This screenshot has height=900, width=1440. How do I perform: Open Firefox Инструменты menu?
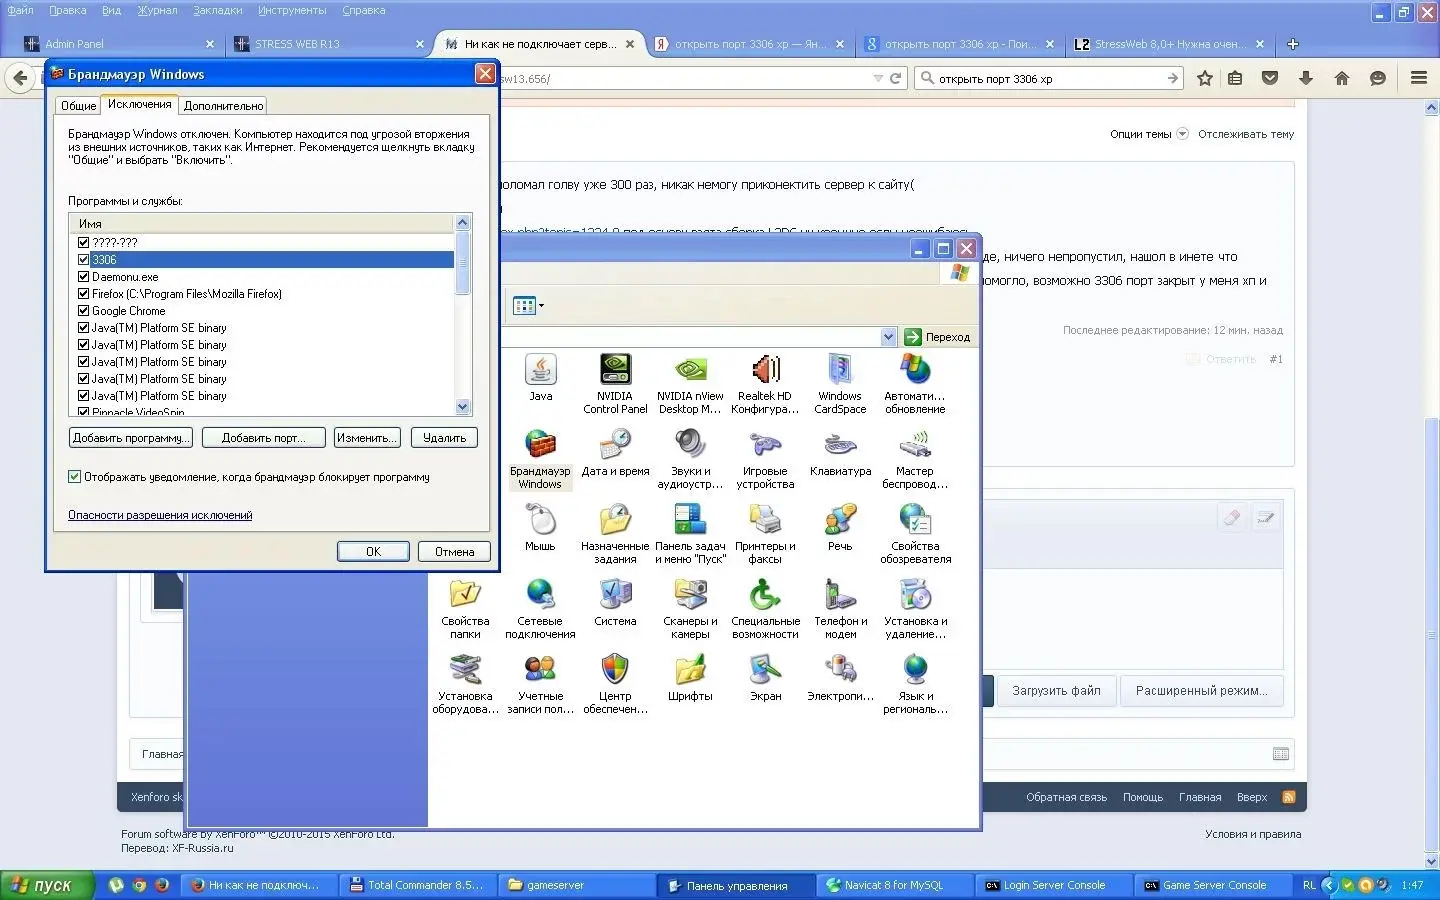[x=292, y=10]
